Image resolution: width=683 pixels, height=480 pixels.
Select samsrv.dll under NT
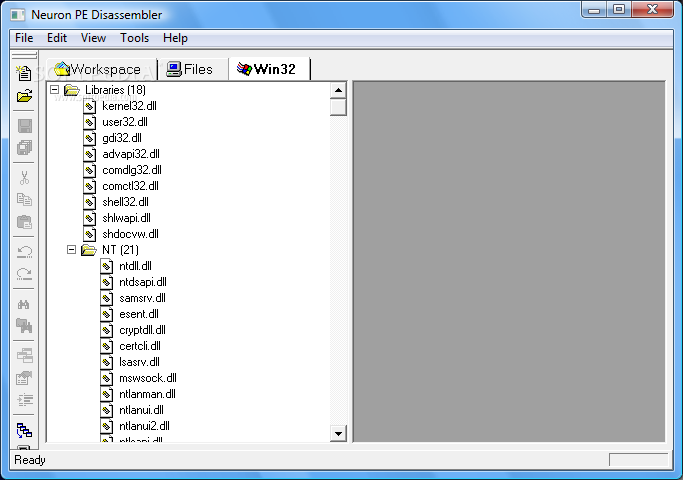[x=142, y=298]
